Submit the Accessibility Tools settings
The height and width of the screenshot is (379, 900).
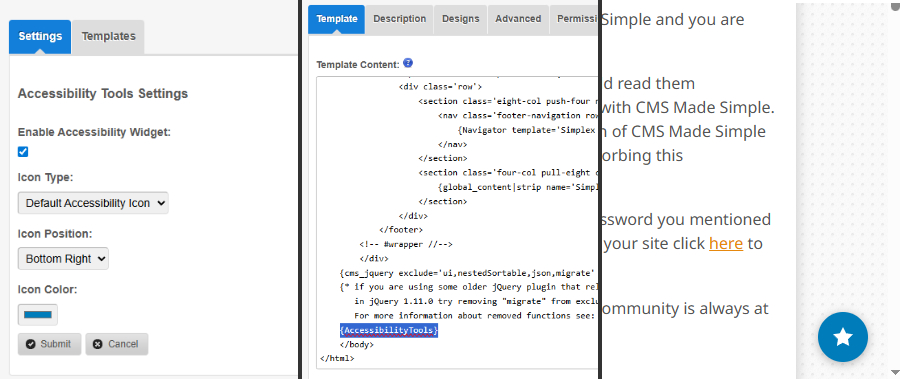[49, 344]
